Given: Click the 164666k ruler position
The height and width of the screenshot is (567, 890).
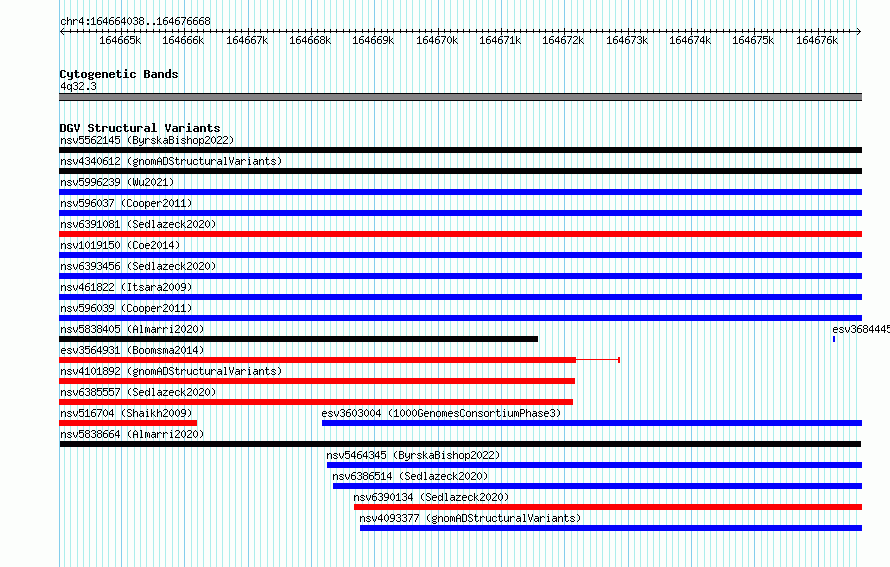Looking at the screenshot, I should [183, 40].
